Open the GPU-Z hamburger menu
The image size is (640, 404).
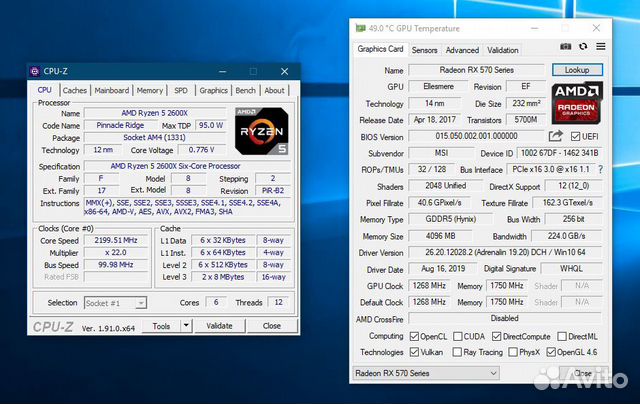pyautogui.click(x=600, y=47)
